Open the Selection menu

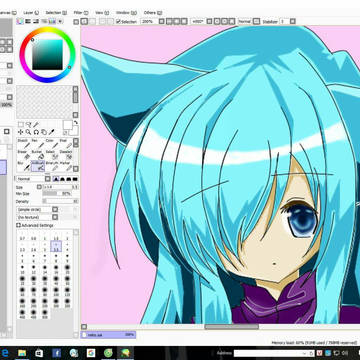coord(55,13)
